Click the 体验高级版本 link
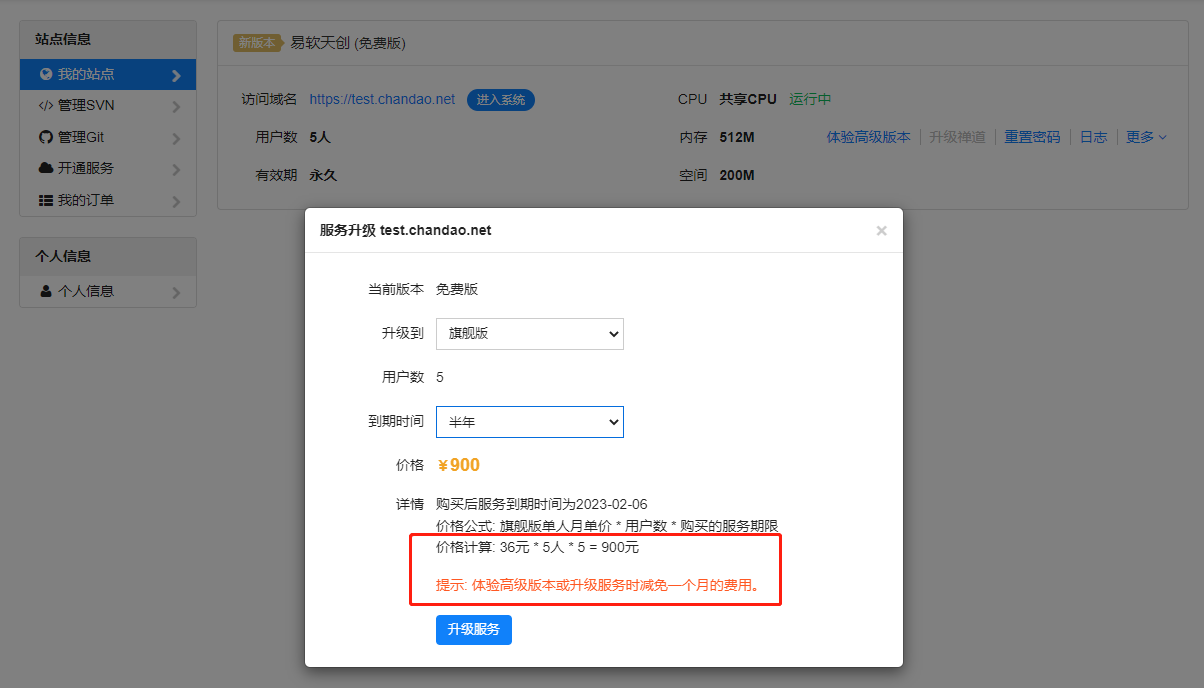The image size is (1204, 688). tap(868, 137)
